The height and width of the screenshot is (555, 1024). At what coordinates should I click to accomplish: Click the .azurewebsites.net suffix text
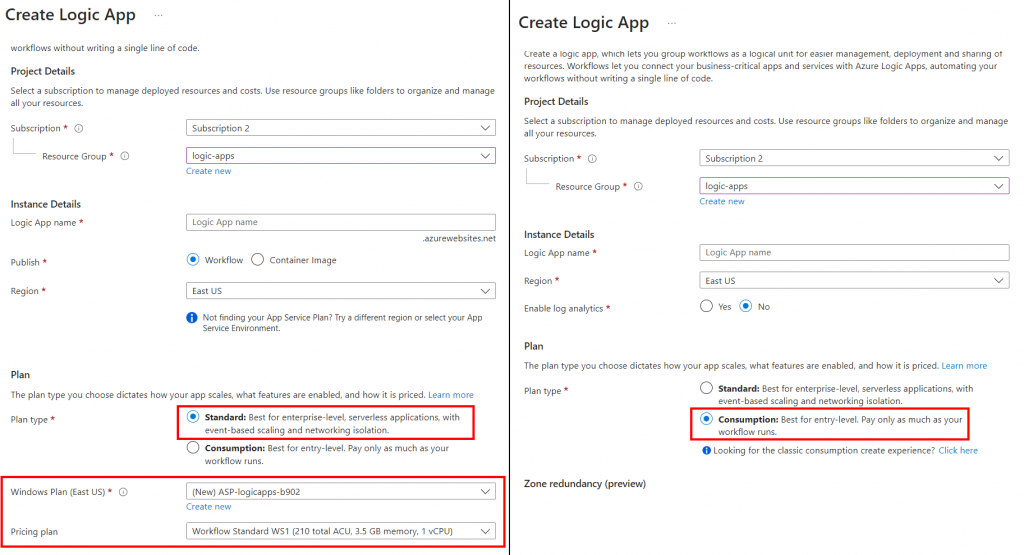(x=458, y=238)
